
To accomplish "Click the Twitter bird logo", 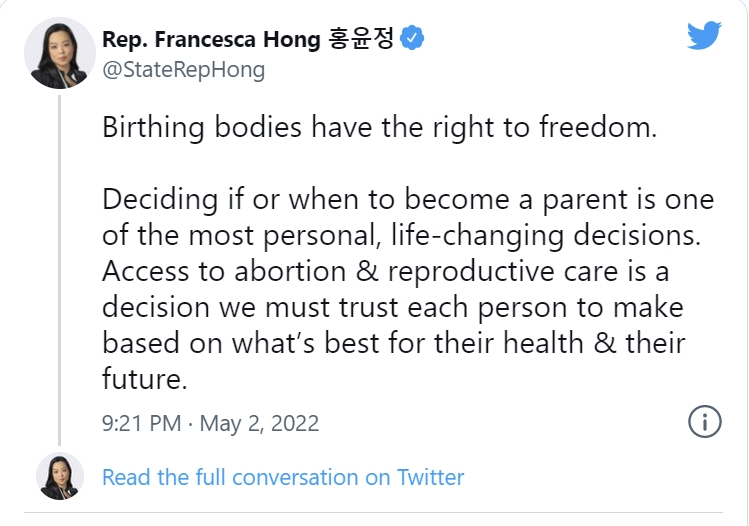I will pos(704,35).
